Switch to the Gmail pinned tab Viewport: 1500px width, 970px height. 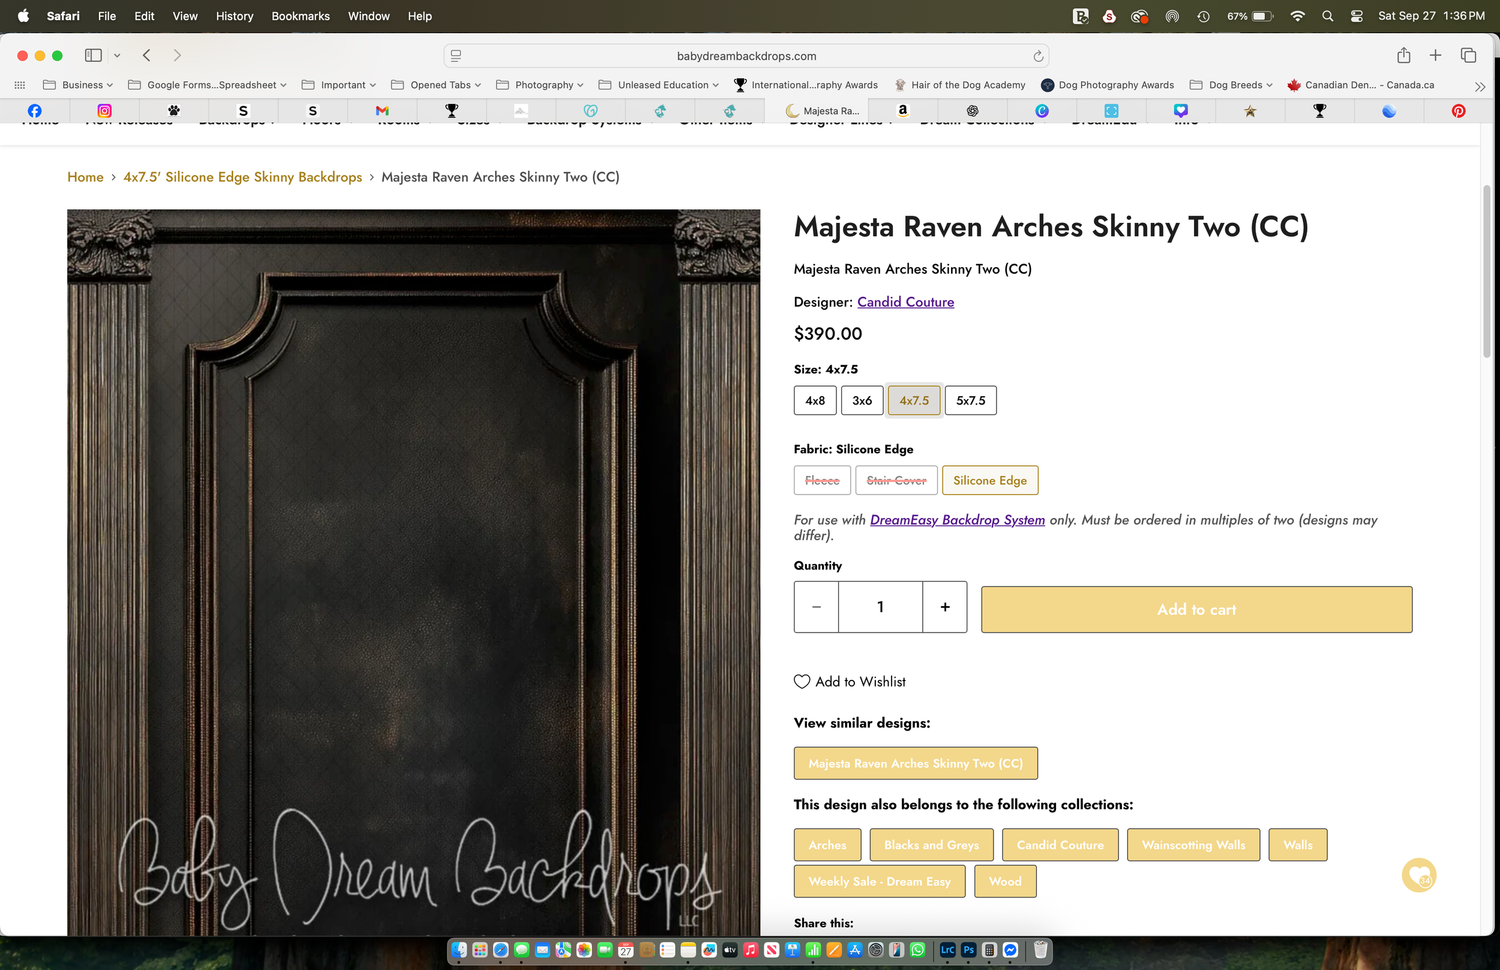[x=382, y=111]
